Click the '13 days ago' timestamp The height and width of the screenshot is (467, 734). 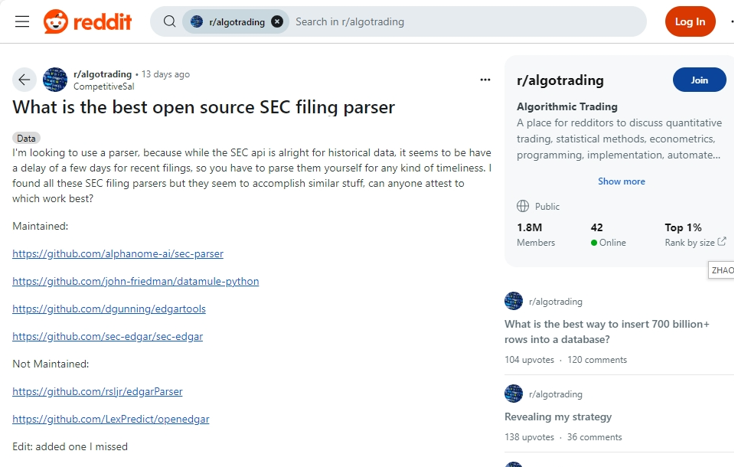(166, 74)
